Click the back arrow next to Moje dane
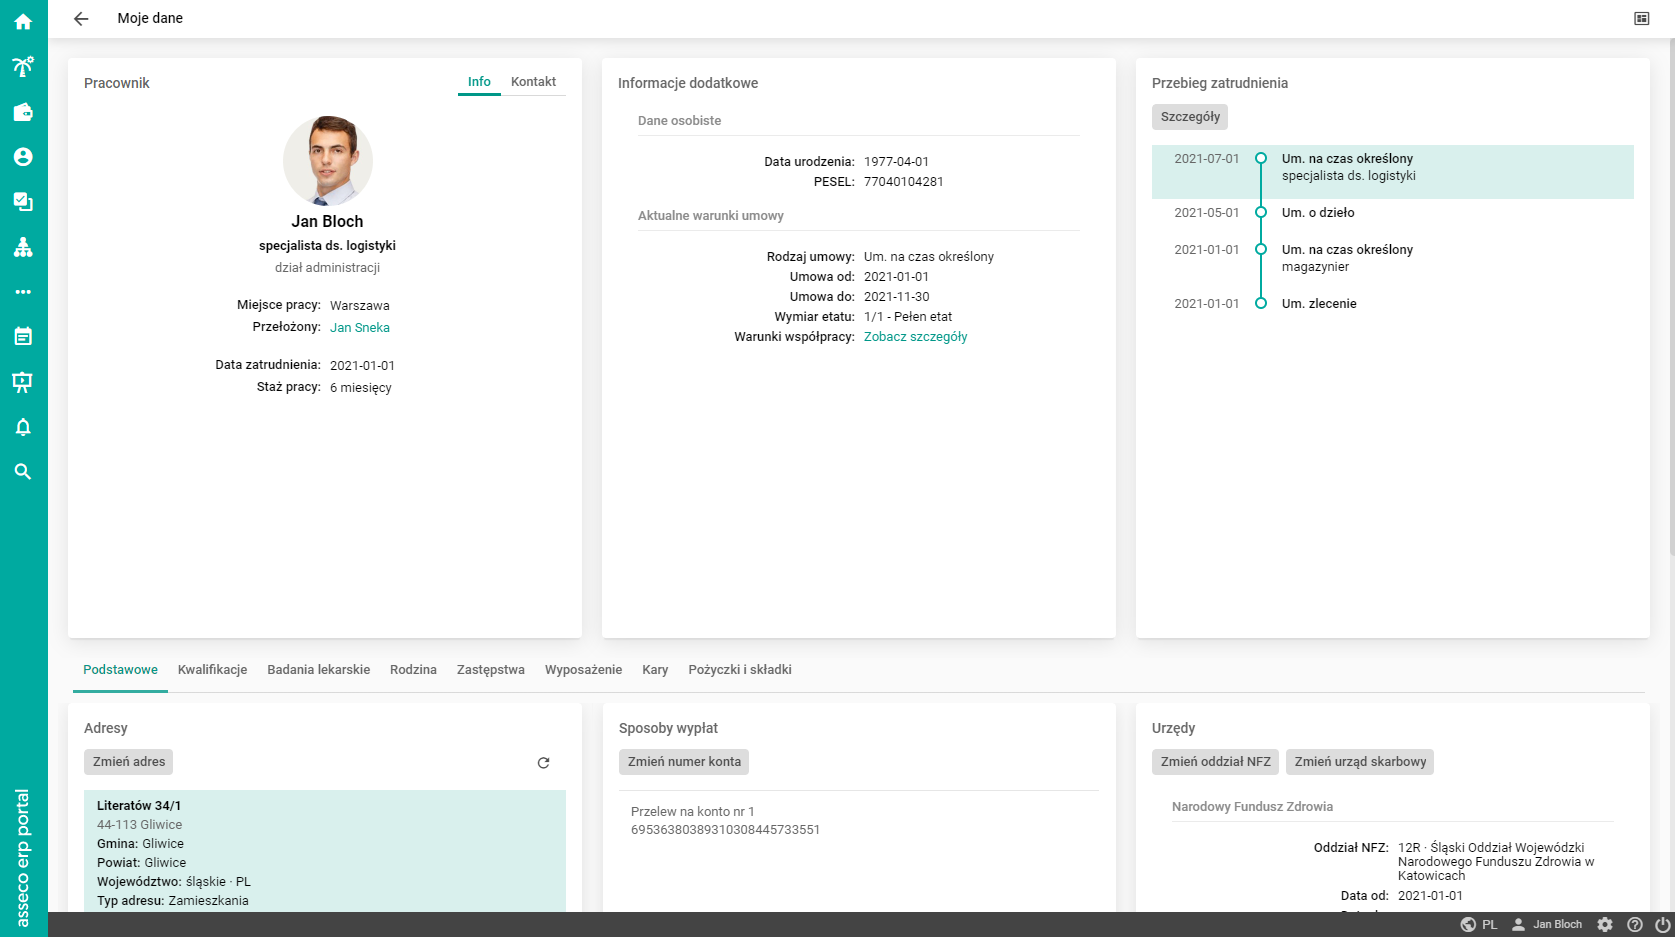The image size is (1675, 937). [81, 18]
